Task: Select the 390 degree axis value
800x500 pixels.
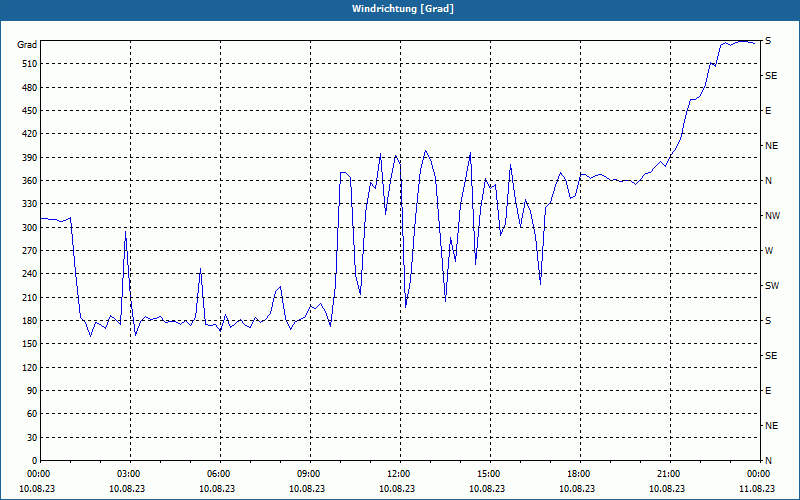Action: tap(30, 158)
